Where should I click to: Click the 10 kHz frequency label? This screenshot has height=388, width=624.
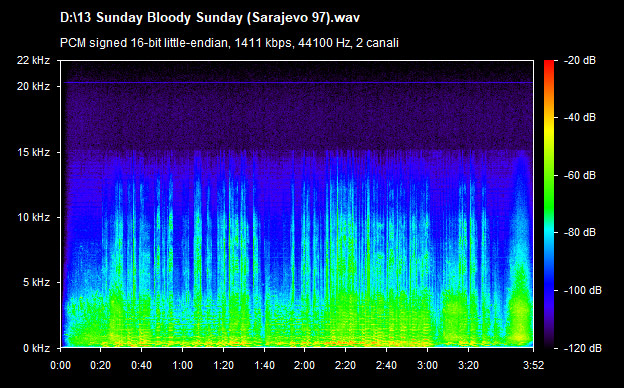33,217
